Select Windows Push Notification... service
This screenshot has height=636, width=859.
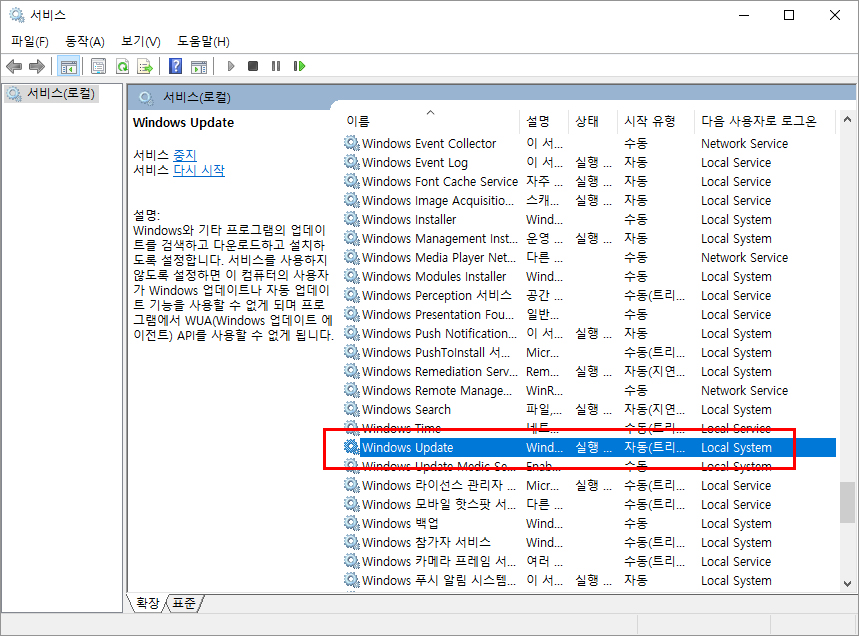[x=589, y=333]
